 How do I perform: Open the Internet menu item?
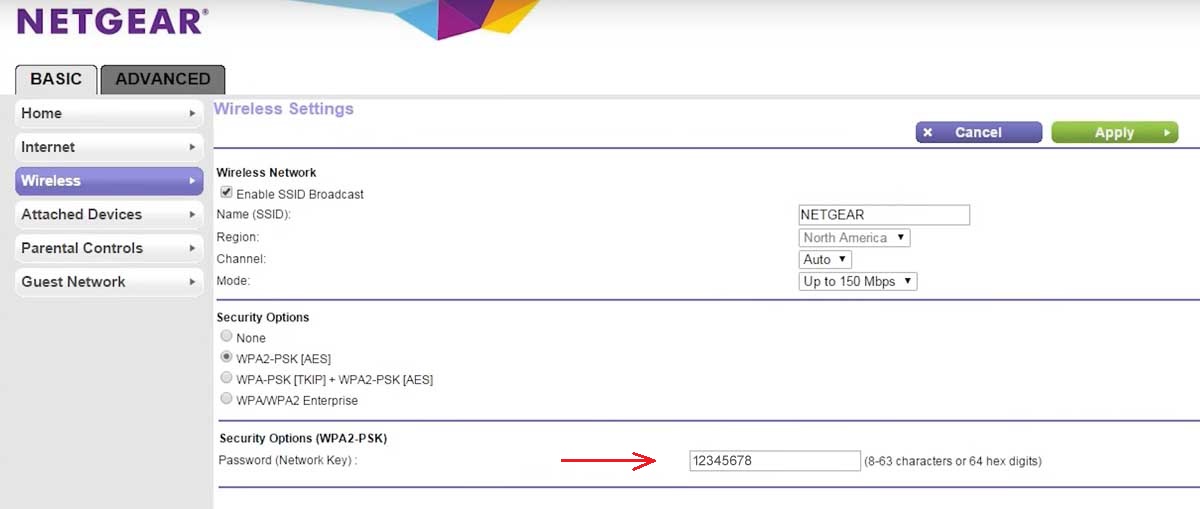tap(109, 147)
